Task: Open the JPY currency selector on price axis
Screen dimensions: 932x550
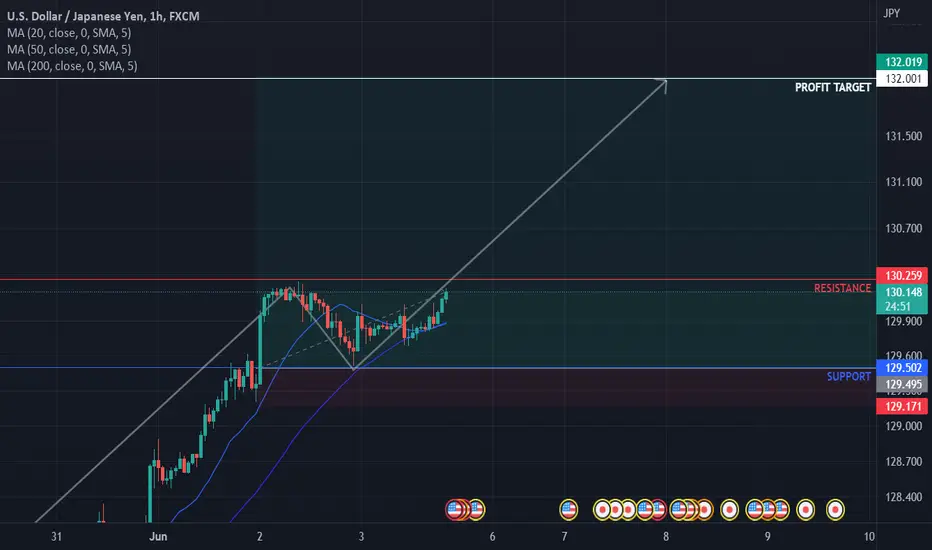Action: coord(892,13)
